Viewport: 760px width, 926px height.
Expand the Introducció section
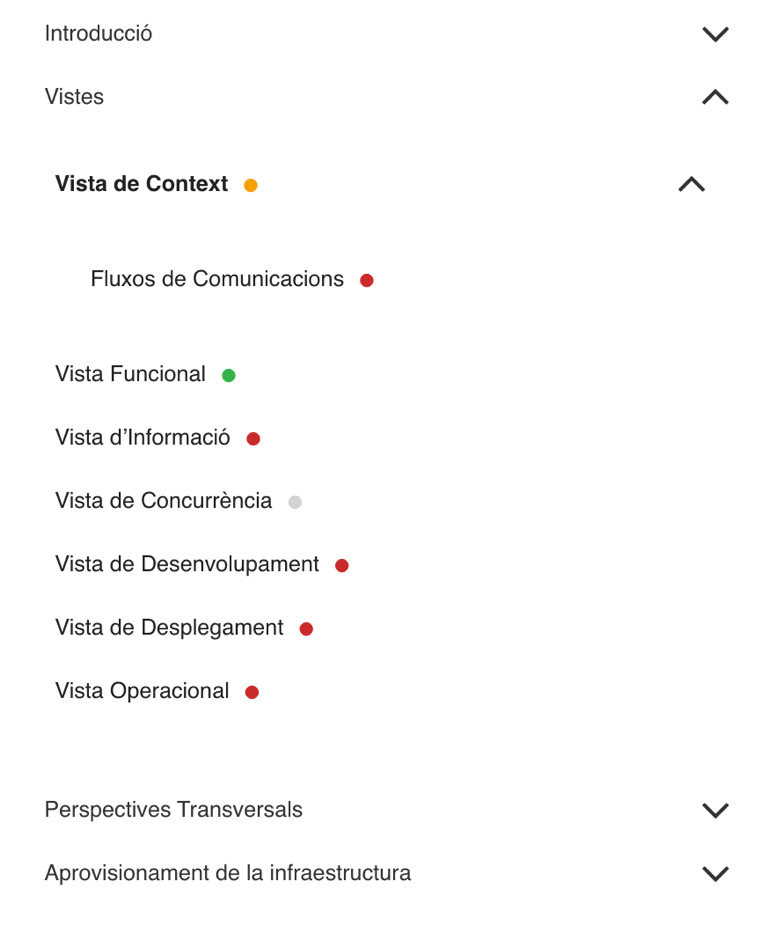(715, 33)
